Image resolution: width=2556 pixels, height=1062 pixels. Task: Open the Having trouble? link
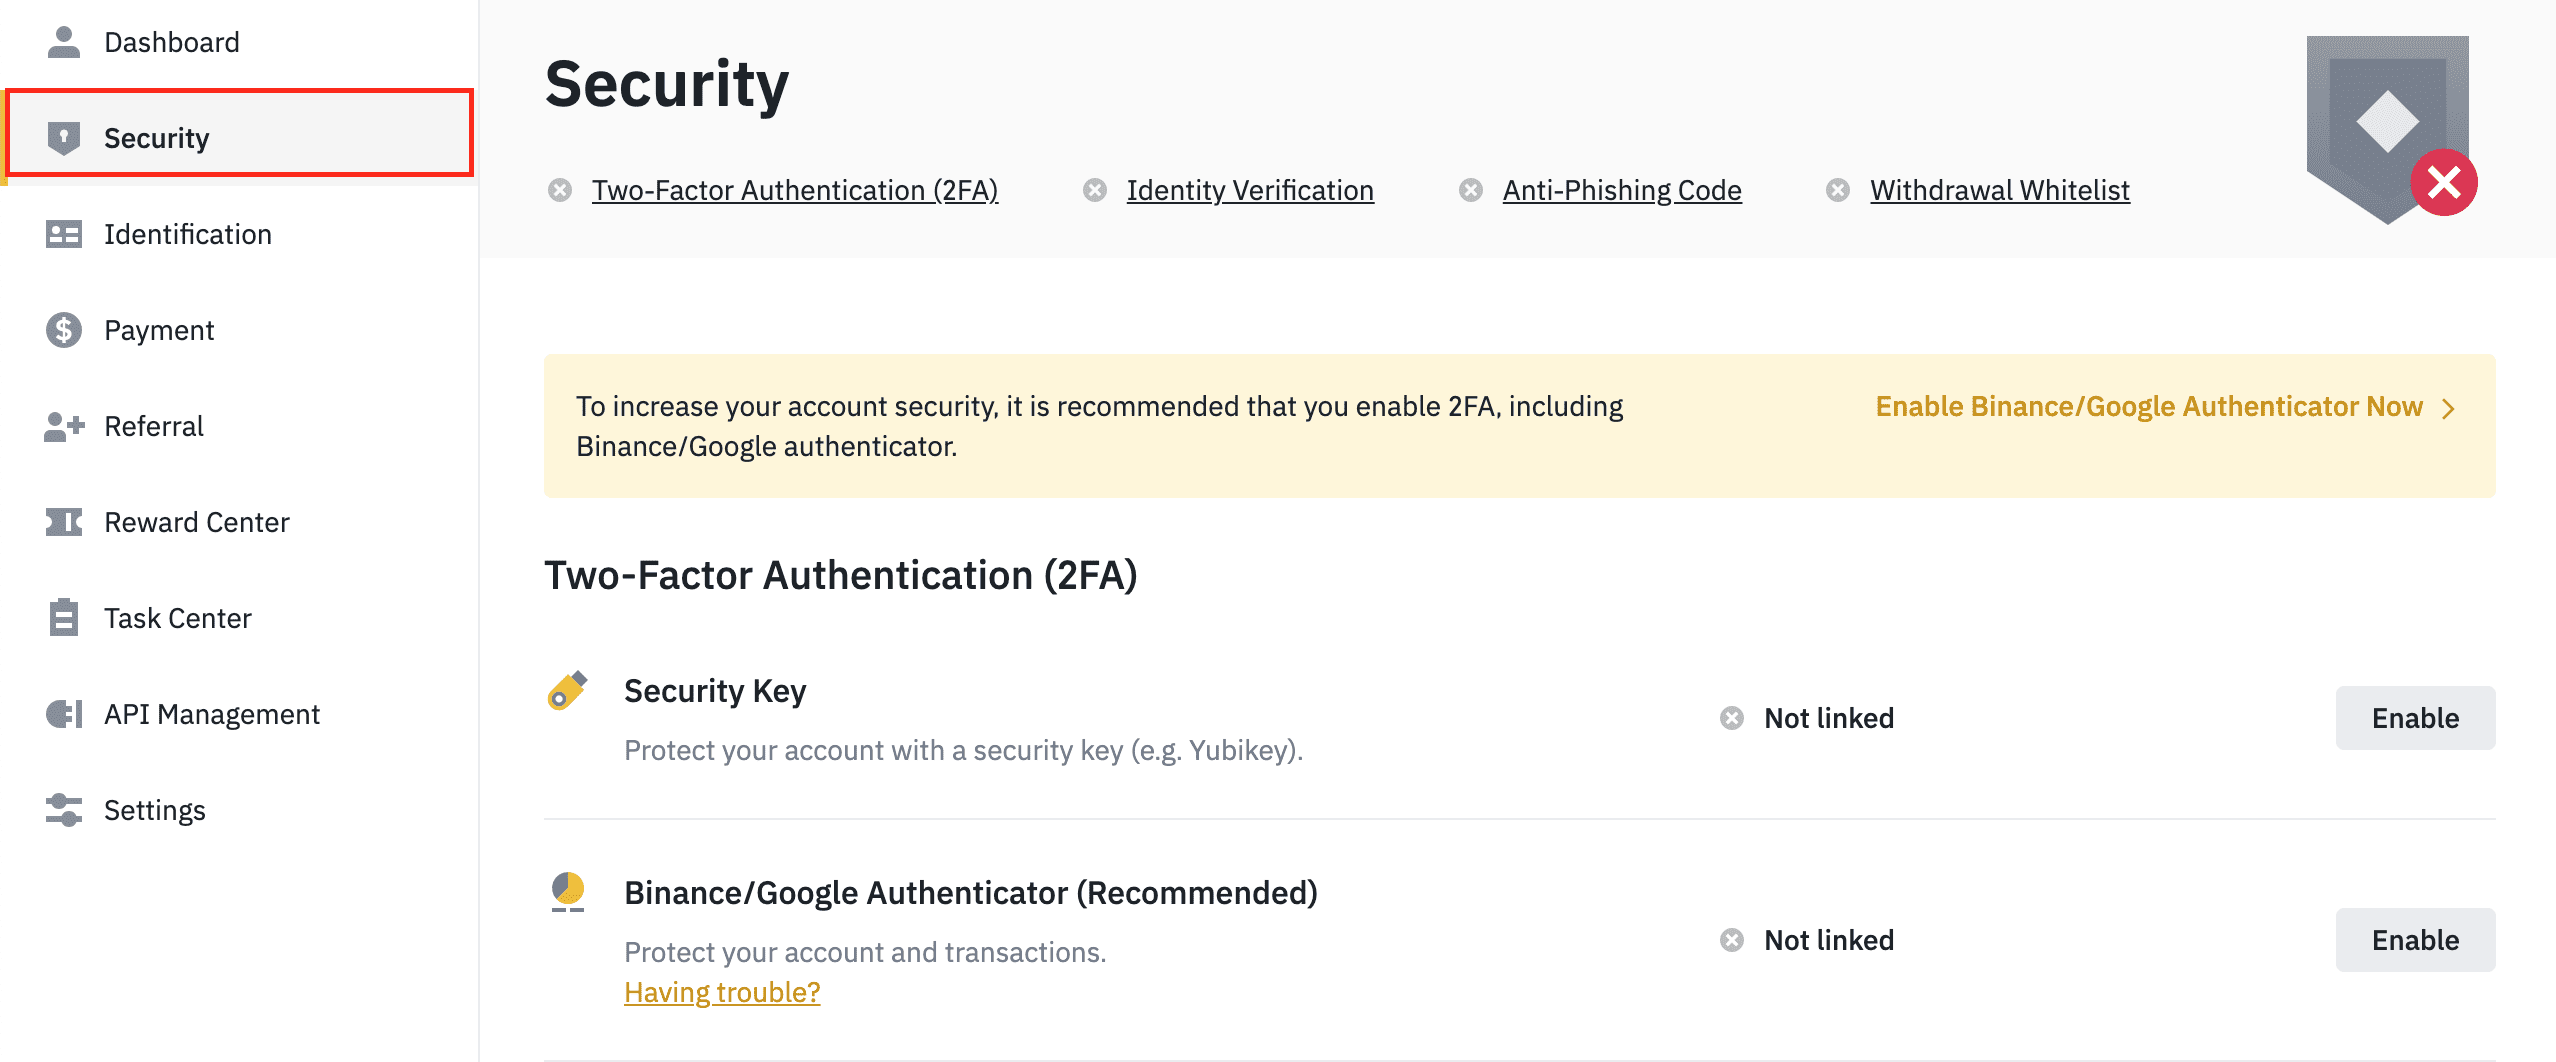pos(722,992)
